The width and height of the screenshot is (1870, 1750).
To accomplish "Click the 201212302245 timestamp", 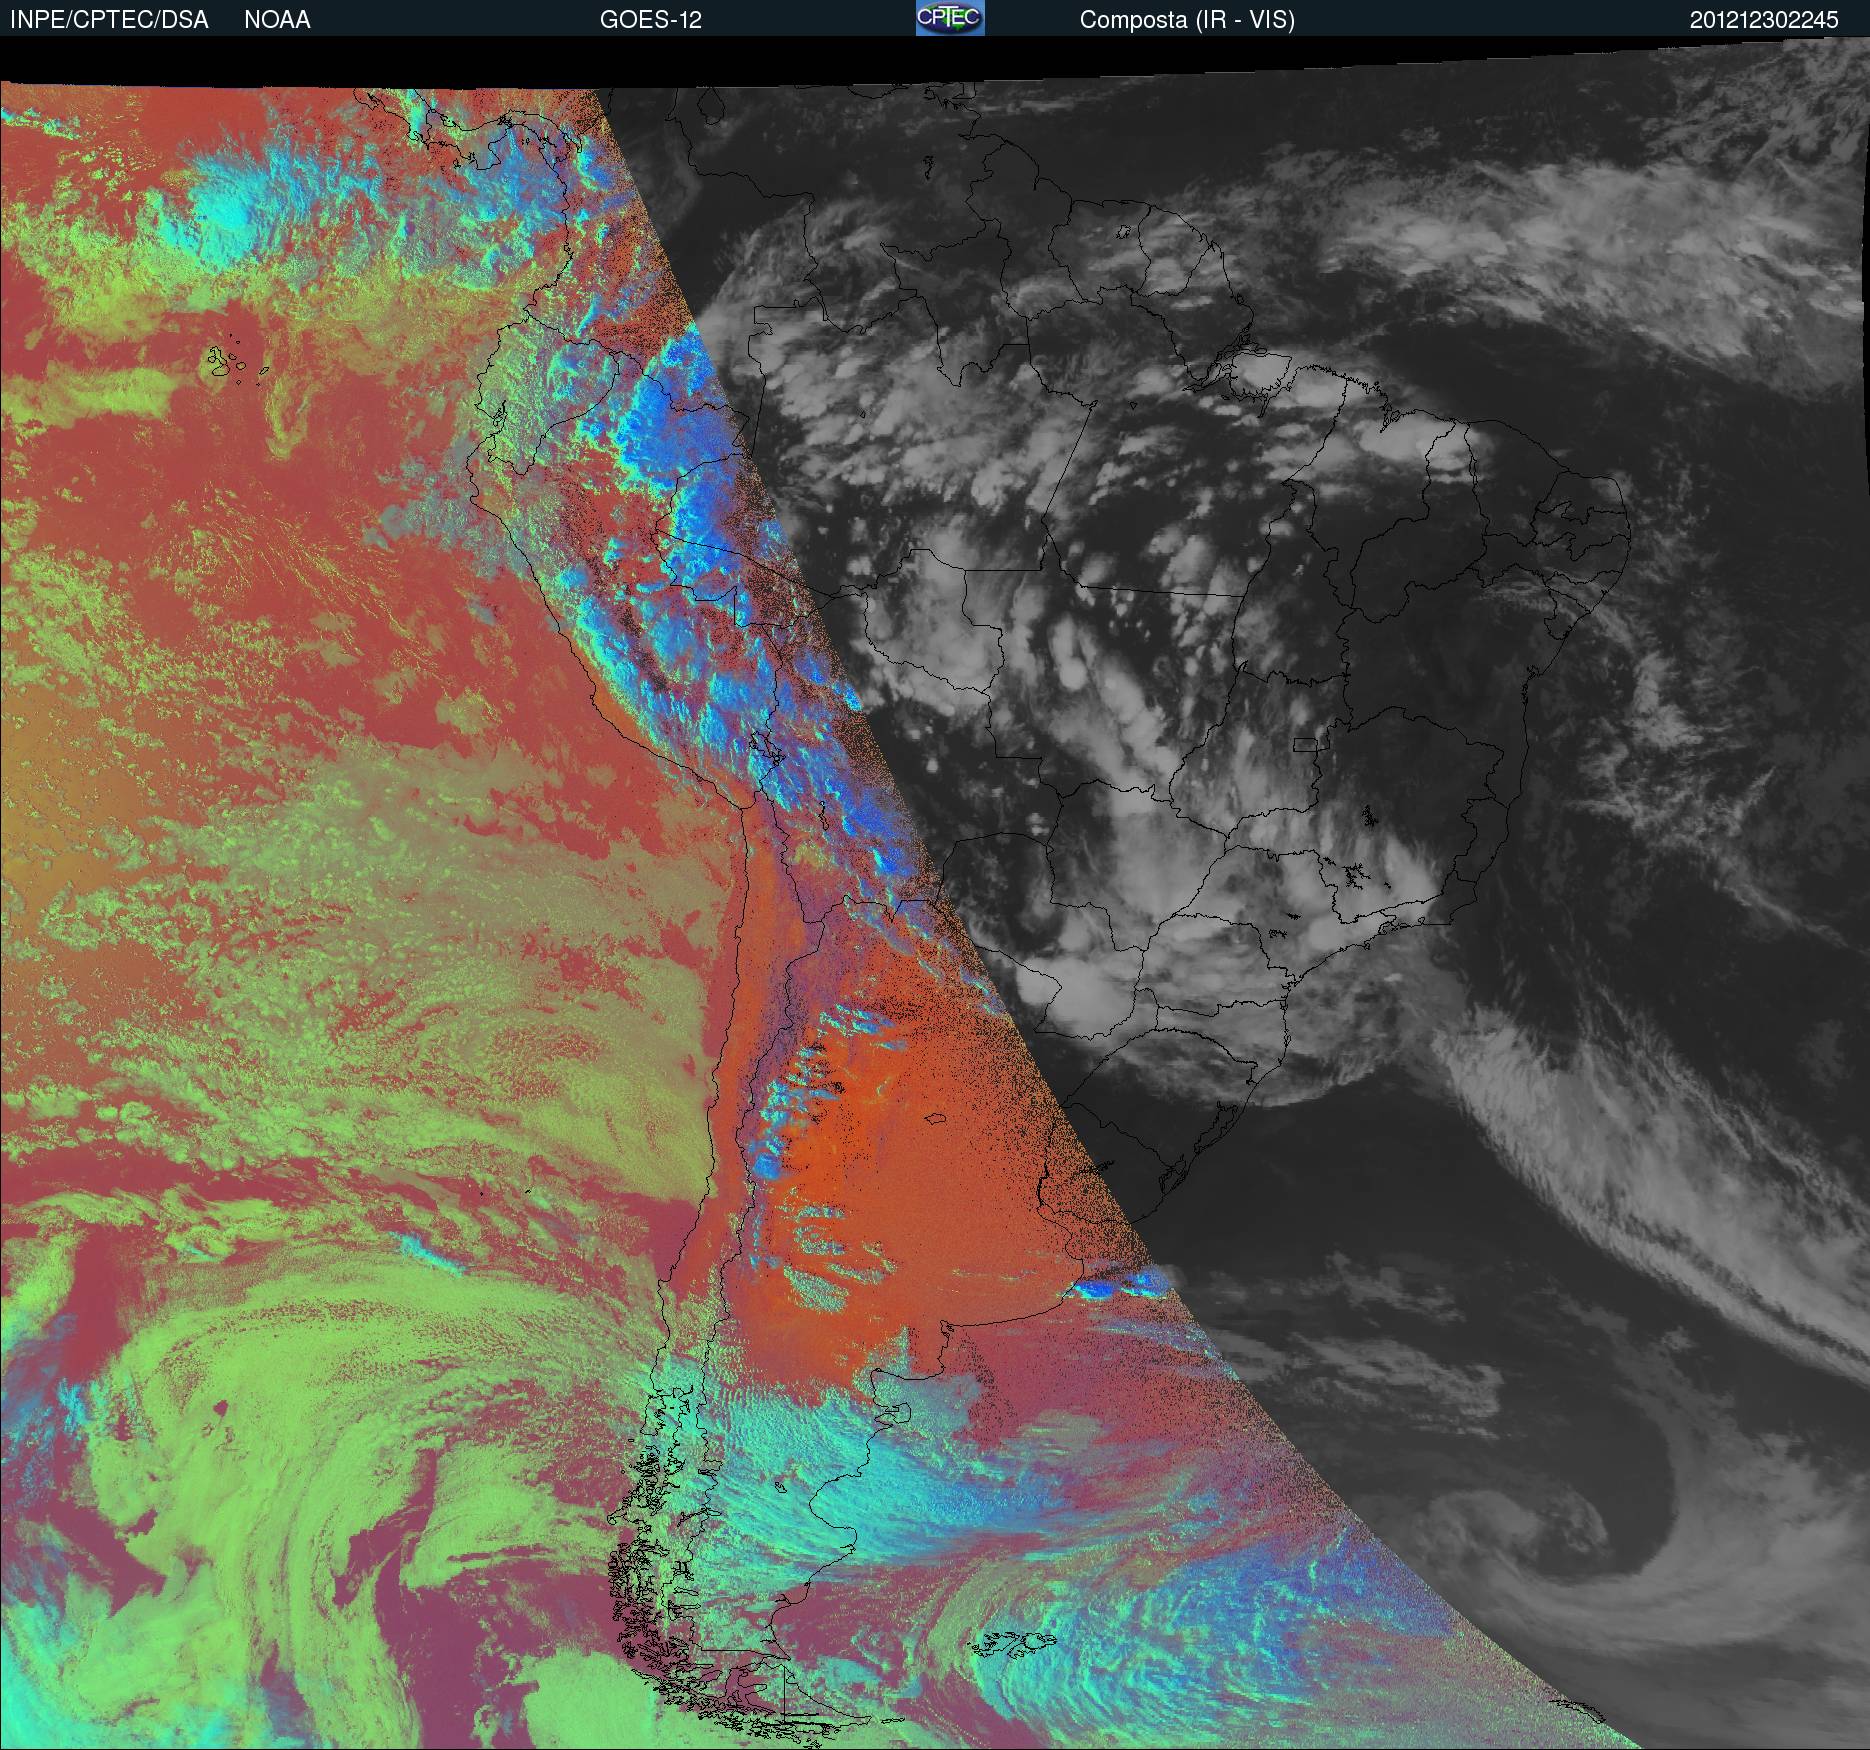I will [1764, 20].
